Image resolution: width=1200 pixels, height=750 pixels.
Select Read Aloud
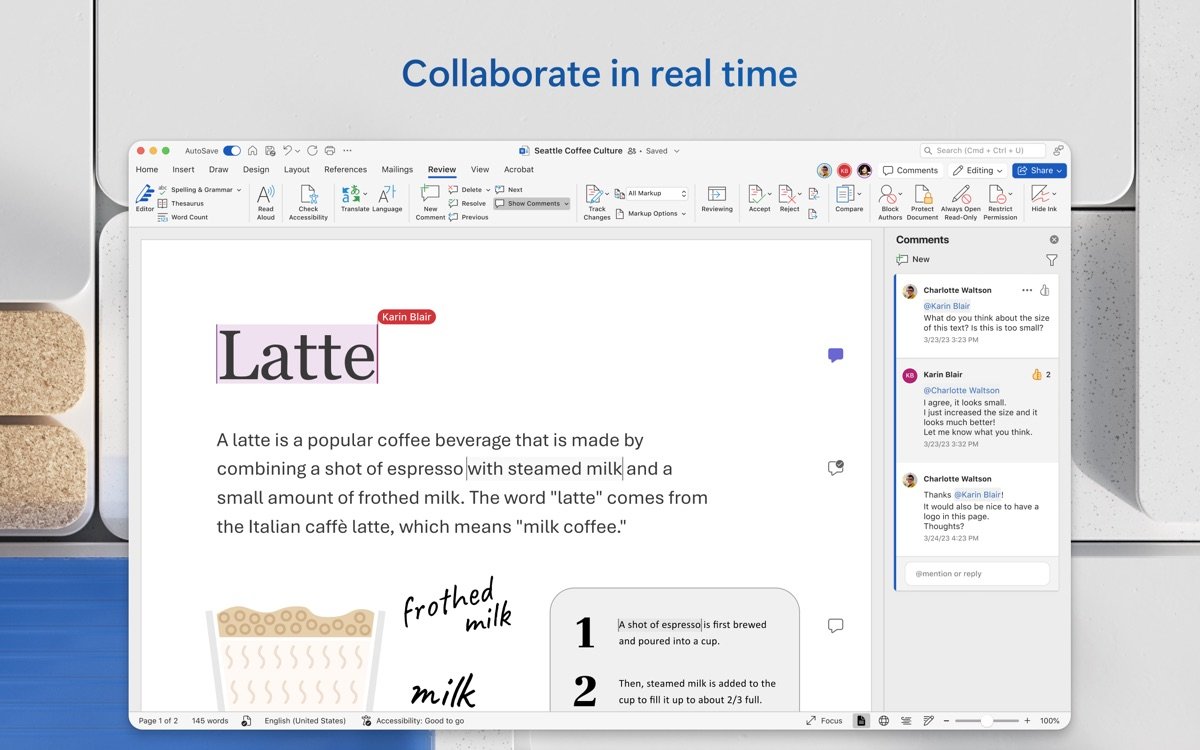click(x=265, y=201)
